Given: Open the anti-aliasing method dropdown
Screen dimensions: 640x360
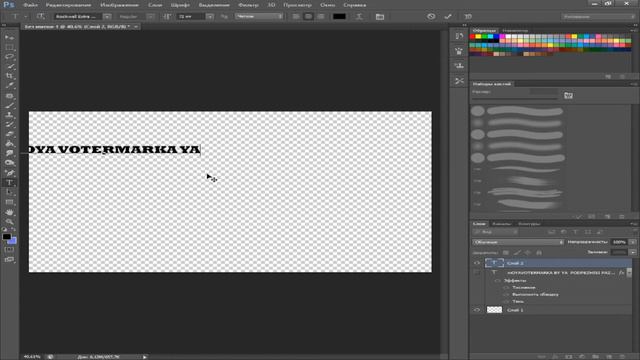Looking at the screenshot, I should 259,17.
